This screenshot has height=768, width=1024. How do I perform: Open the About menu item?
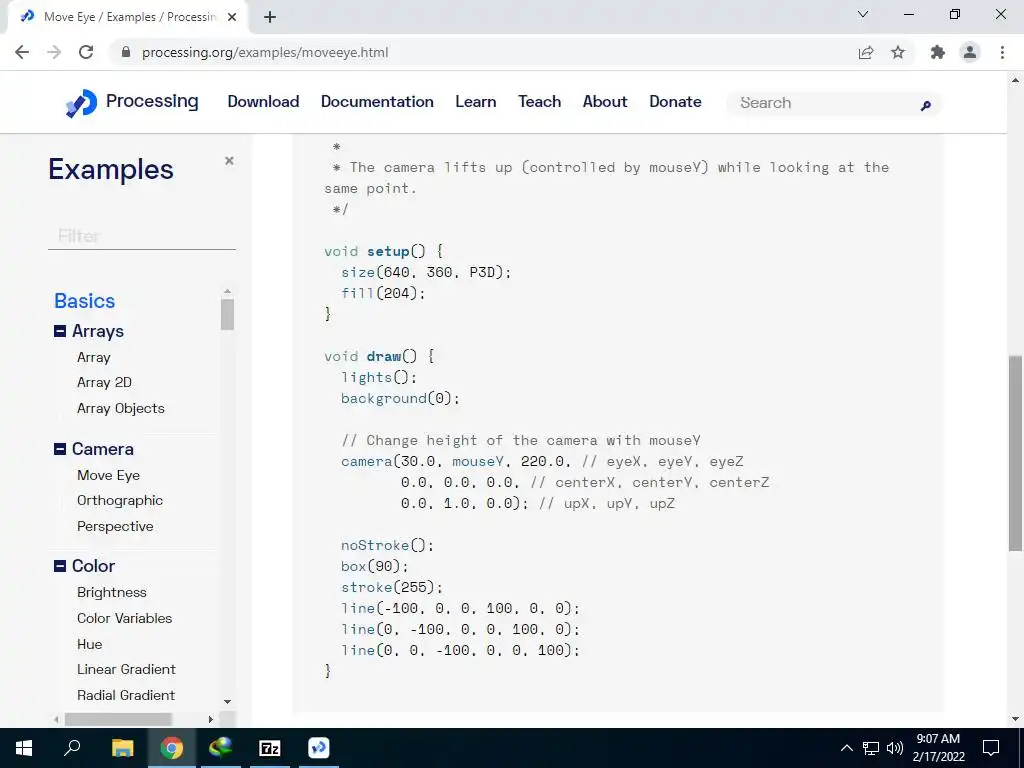tap(605, 101)
